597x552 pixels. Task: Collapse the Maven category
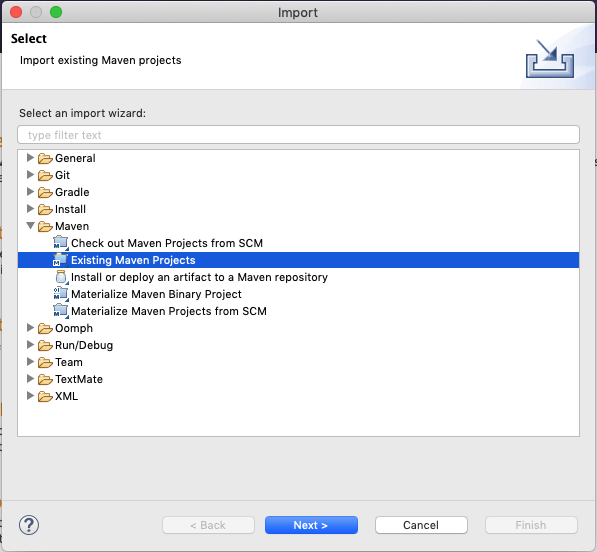(30, 226)
